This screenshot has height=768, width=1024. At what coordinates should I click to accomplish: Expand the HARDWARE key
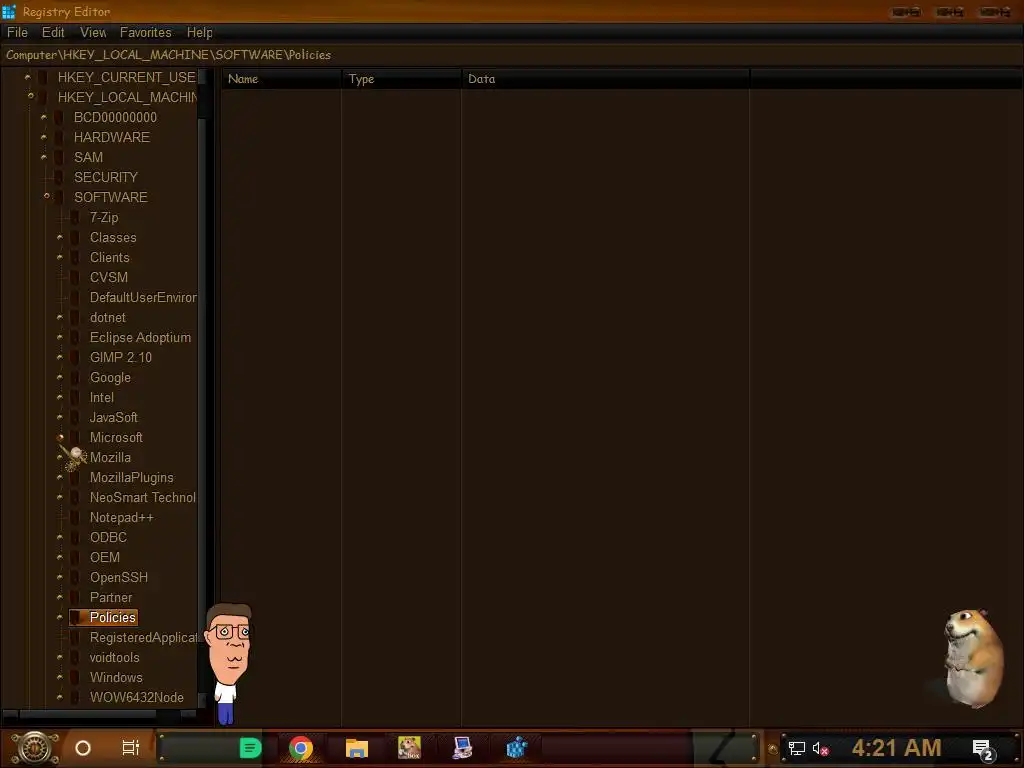click(44, 137)
